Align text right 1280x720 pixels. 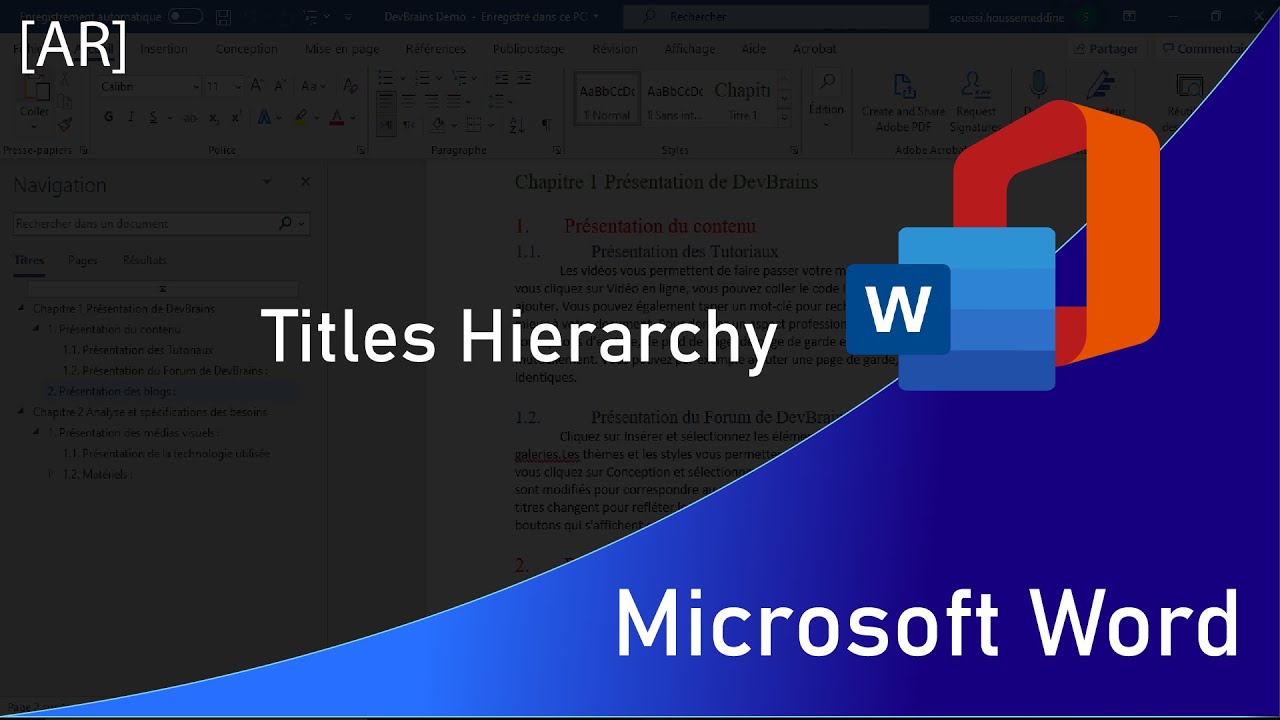[430, 101]
